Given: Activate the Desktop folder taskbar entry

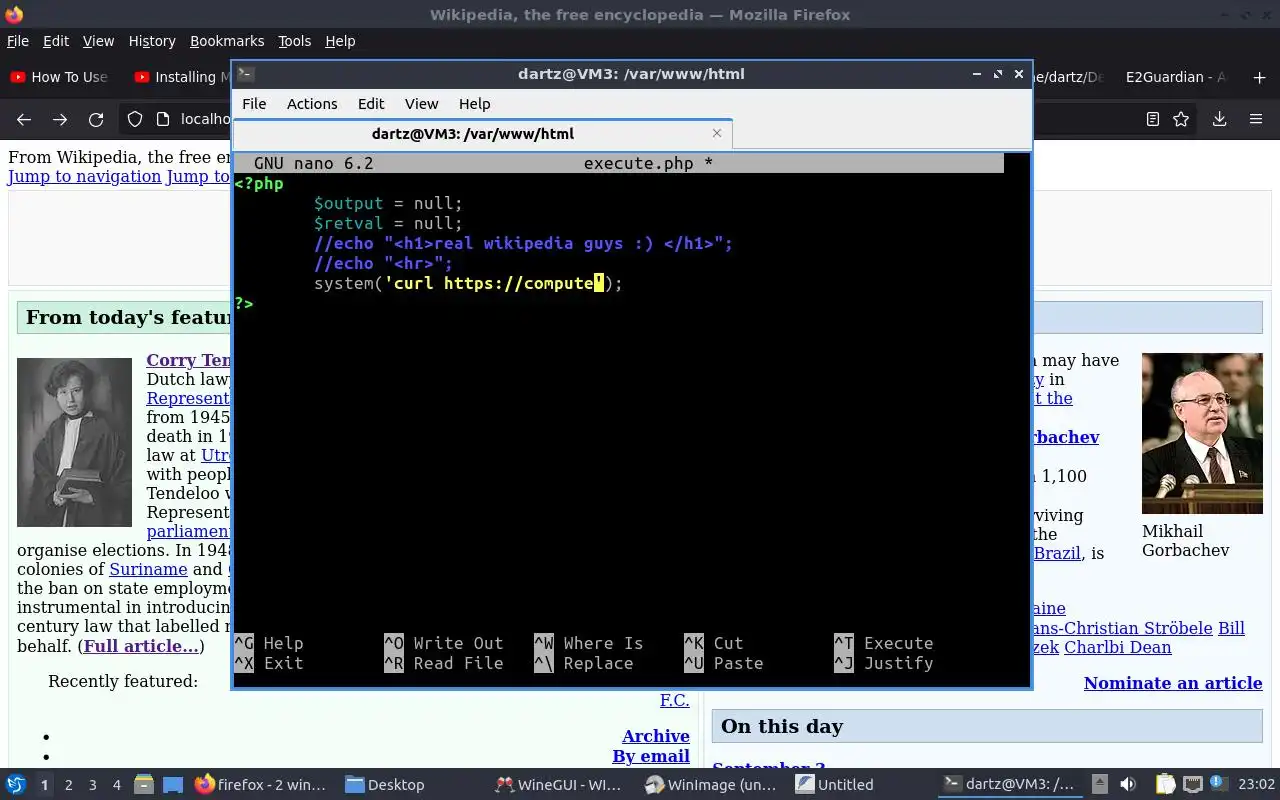Looking at the screenshot, I should point(386,785).
